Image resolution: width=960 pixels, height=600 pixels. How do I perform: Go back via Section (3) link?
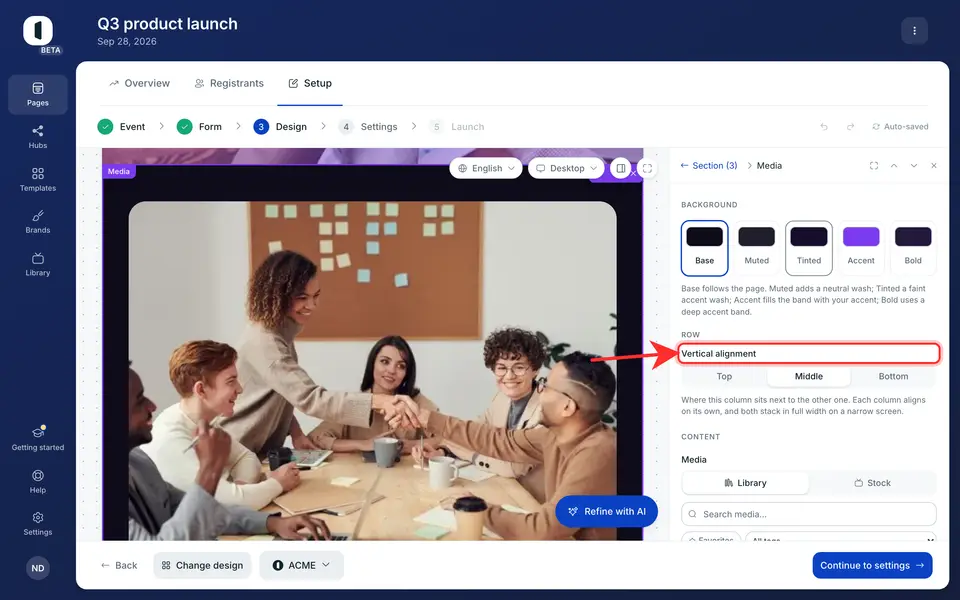tap(709, 166)
